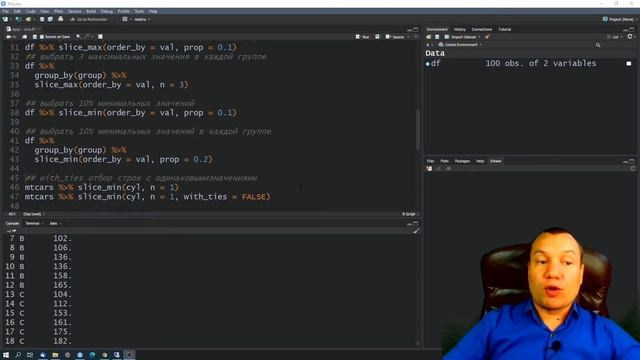Open the R Script file type dropdown
640x360 pixels.
[410, 214]
